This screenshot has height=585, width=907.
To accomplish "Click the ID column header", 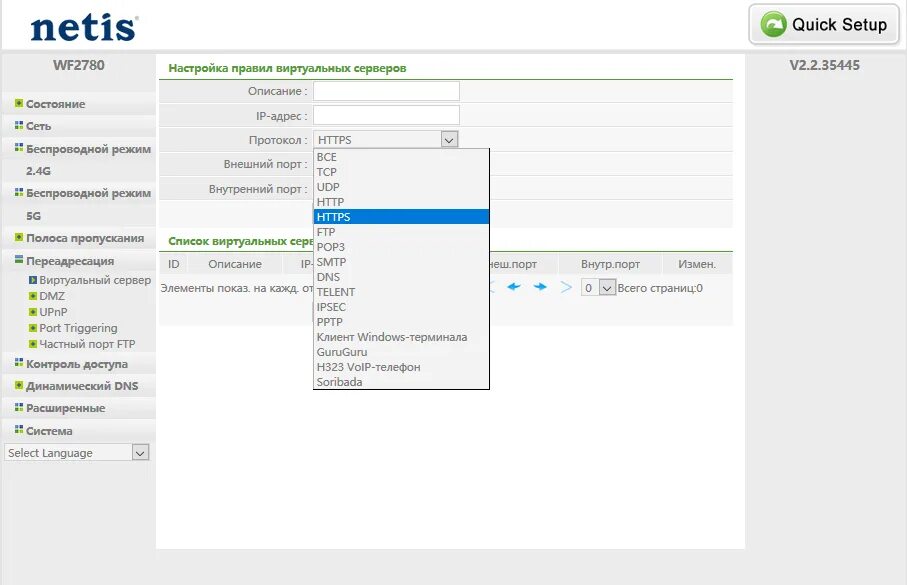I will (174, 264).
